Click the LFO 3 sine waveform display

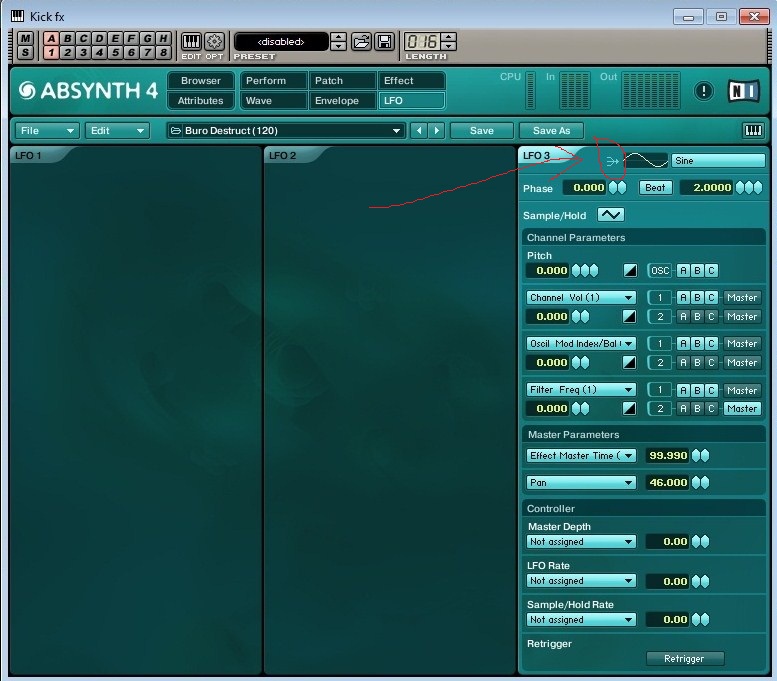[646, 161]
